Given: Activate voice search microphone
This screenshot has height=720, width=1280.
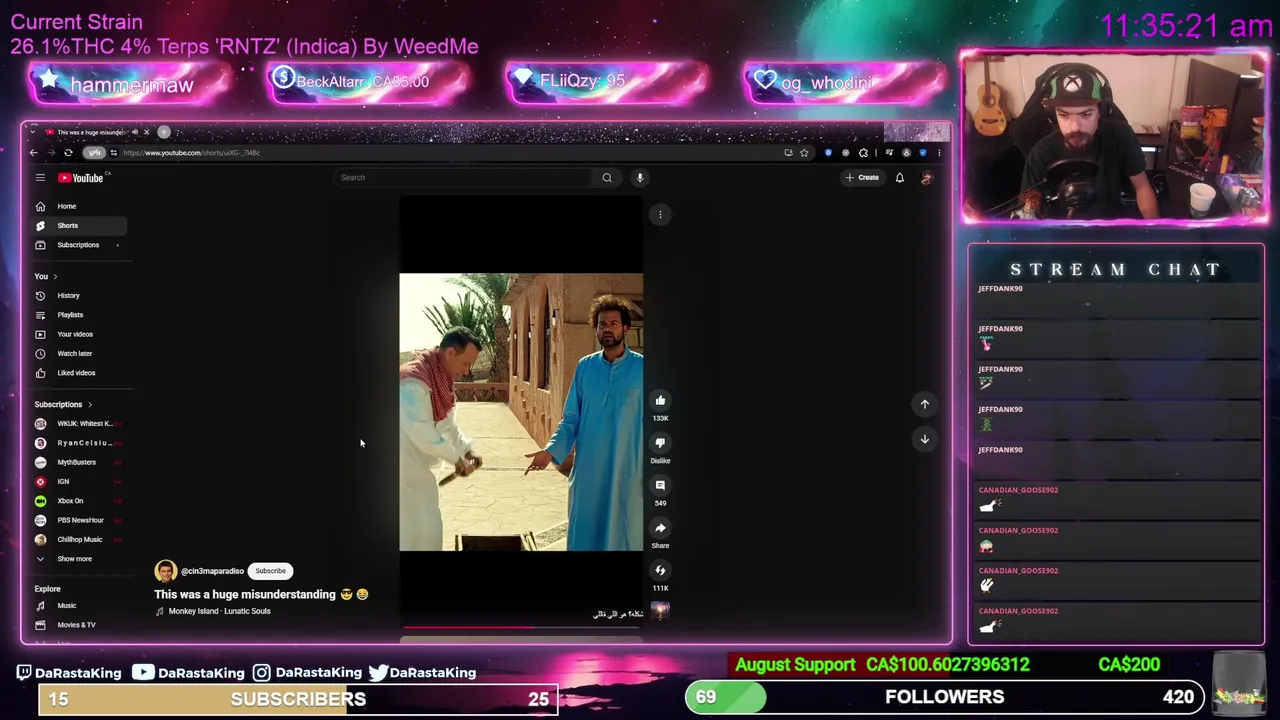Looking at the screenshot, I should pyautogui.click(x=640, y=178).
